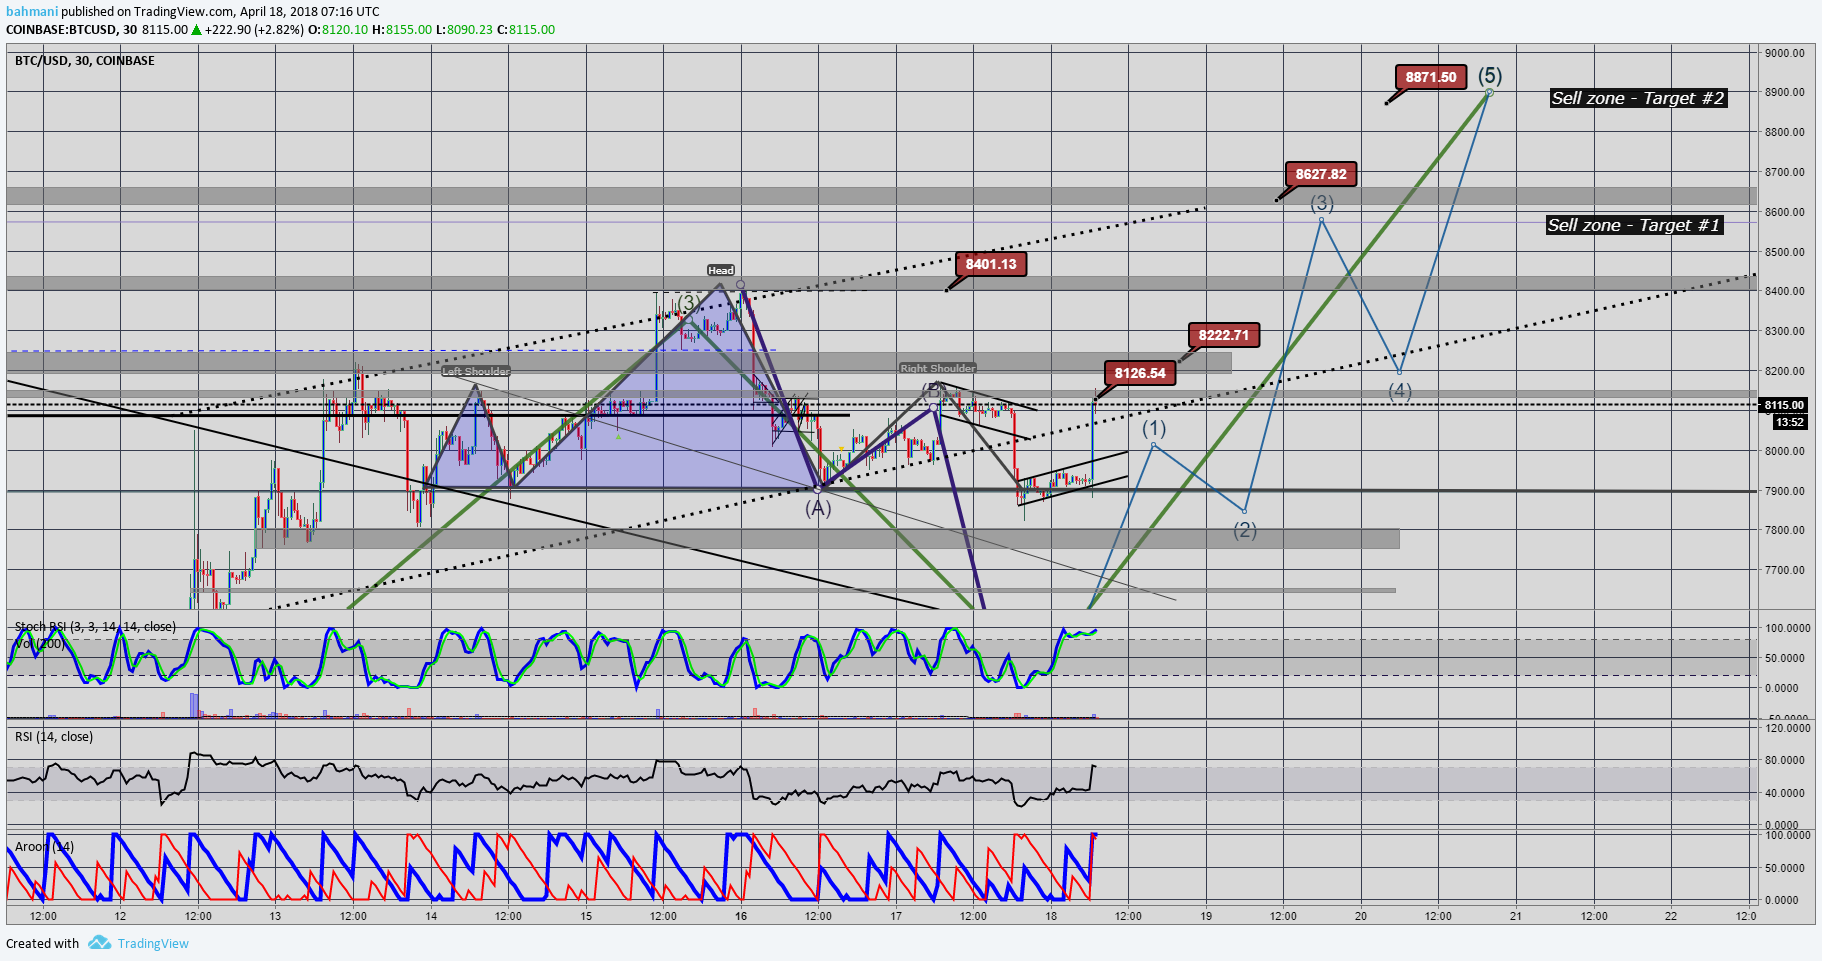Open the TradingView link at bottom

[153, 943]
